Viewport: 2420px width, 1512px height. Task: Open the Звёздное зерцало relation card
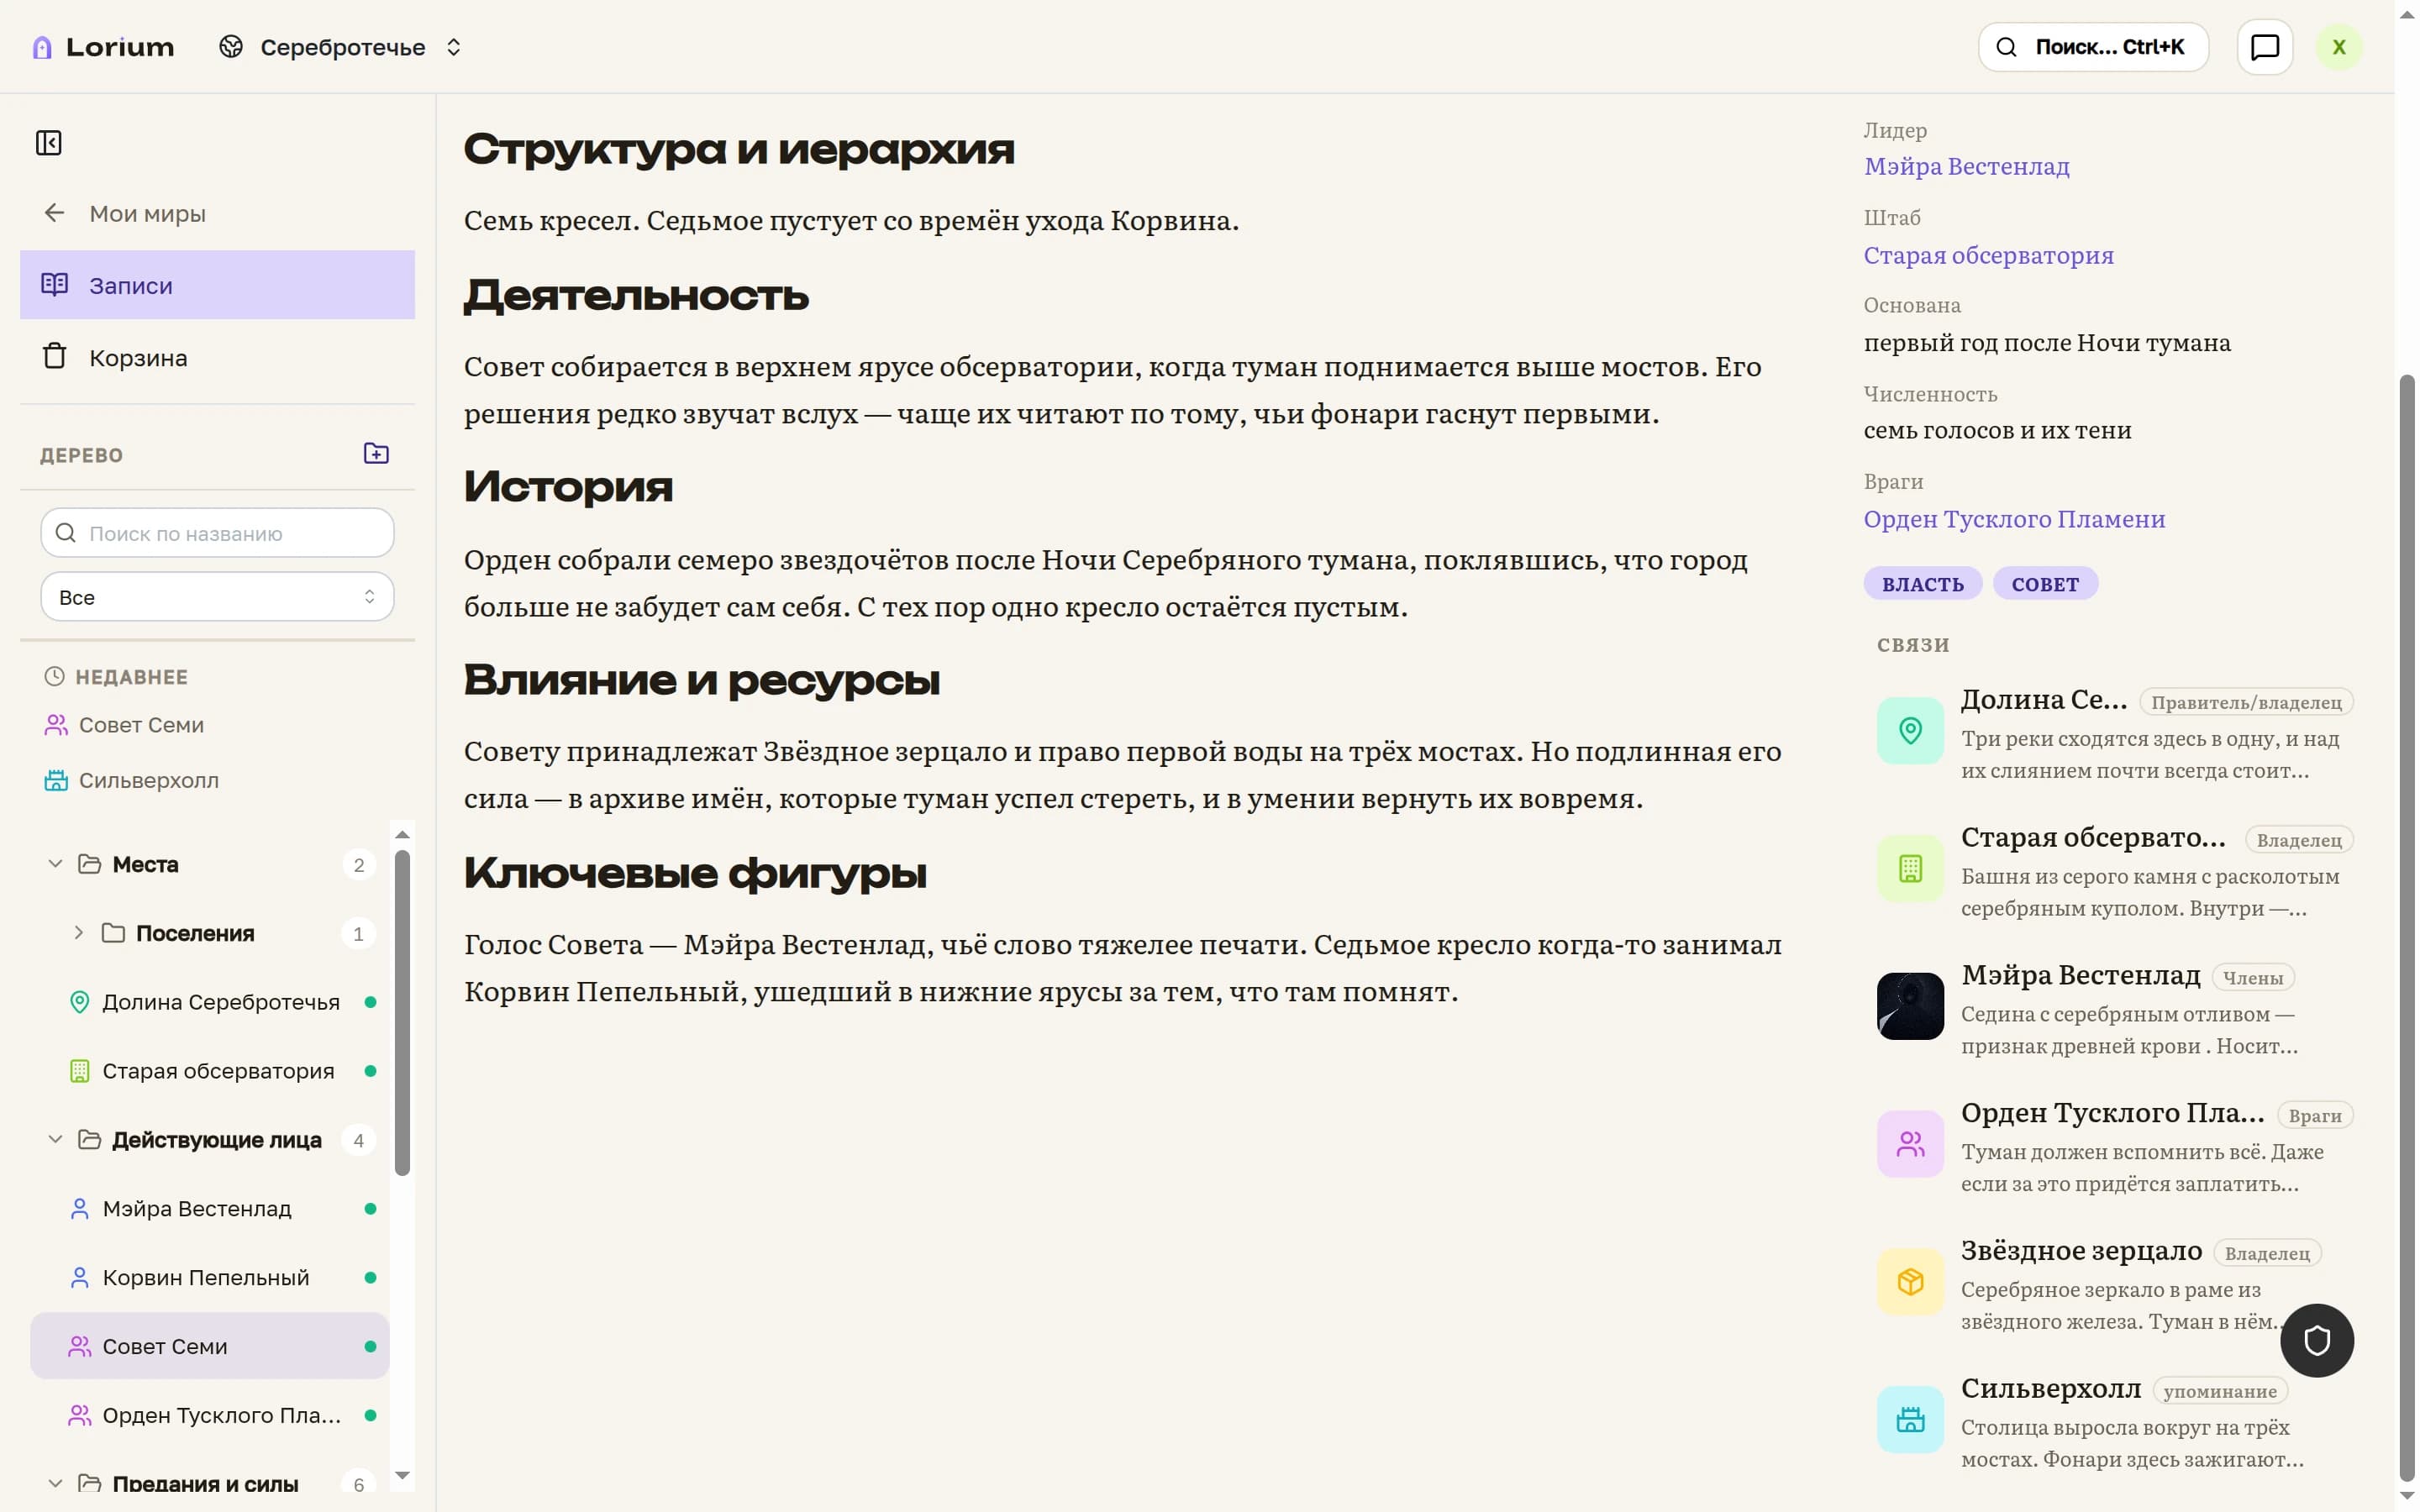pos(2114,1284)
